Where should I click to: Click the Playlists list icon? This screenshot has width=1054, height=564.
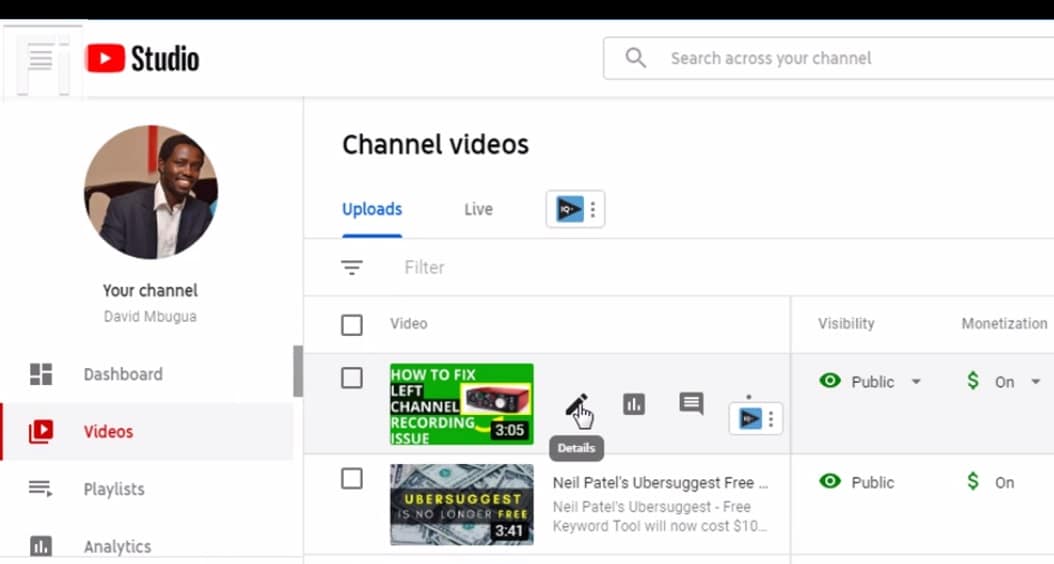[40, 489]
